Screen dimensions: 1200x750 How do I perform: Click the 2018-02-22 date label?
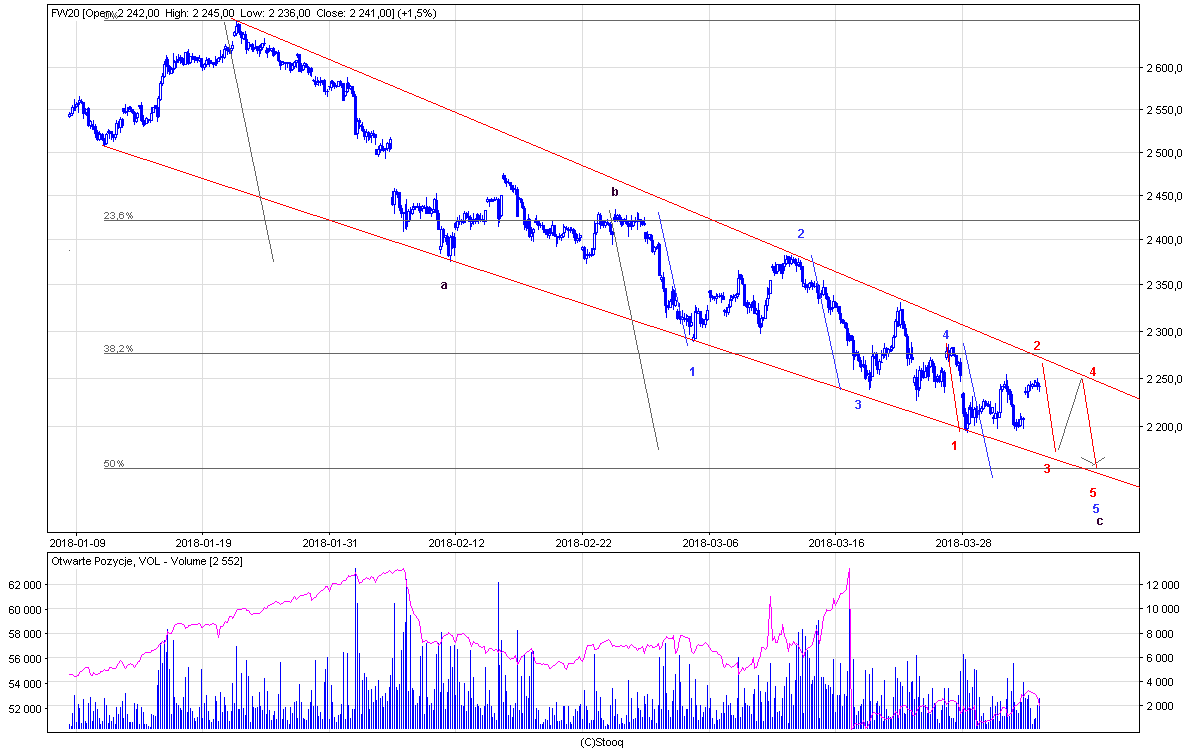click(582, 542)
